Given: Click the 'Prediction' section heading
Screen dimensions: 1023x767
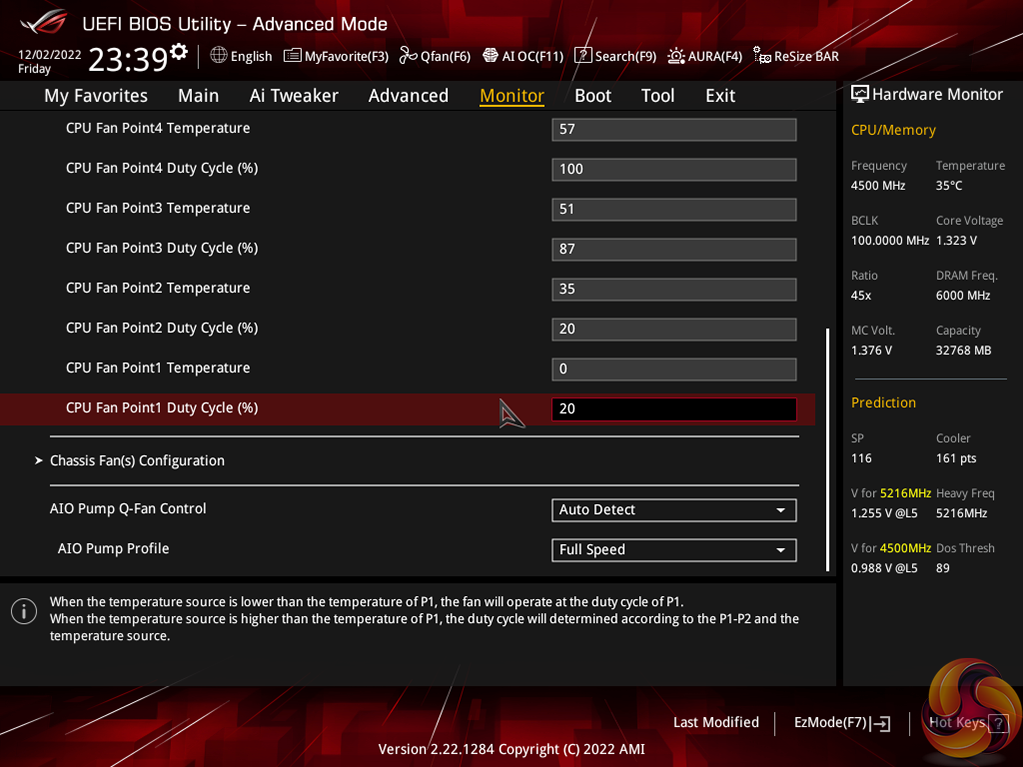Looking at the screenshot, I should [883, 402].
